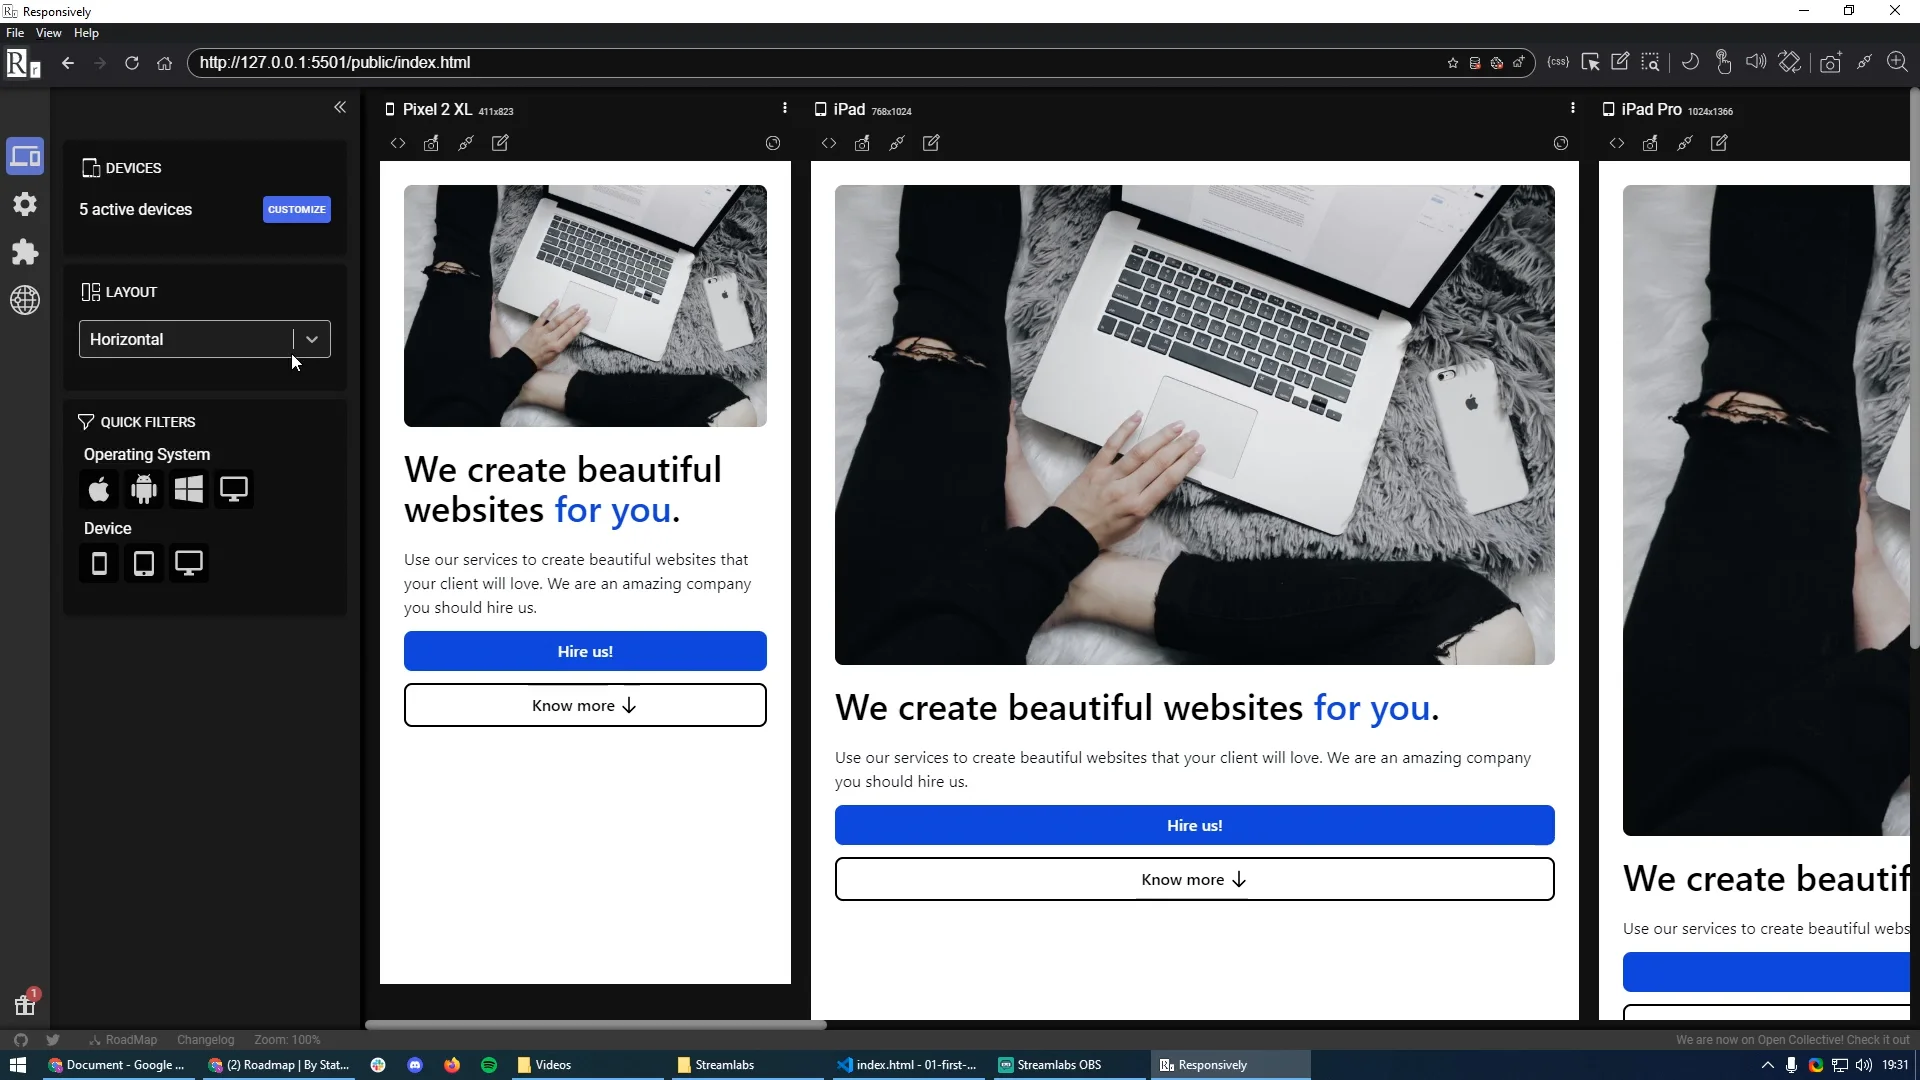Toggle dark mode moon icon
Viewport: 1920px width, 1080px height.
[1690, 62]
